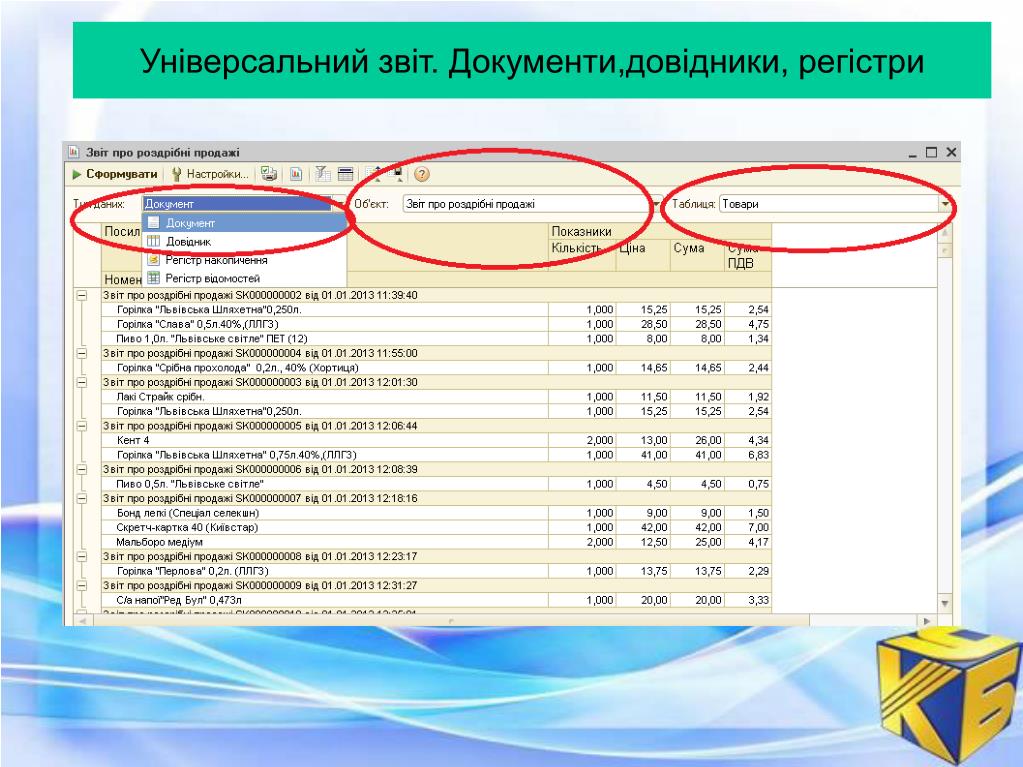Click the save settings diskette icon

[396, 174]
